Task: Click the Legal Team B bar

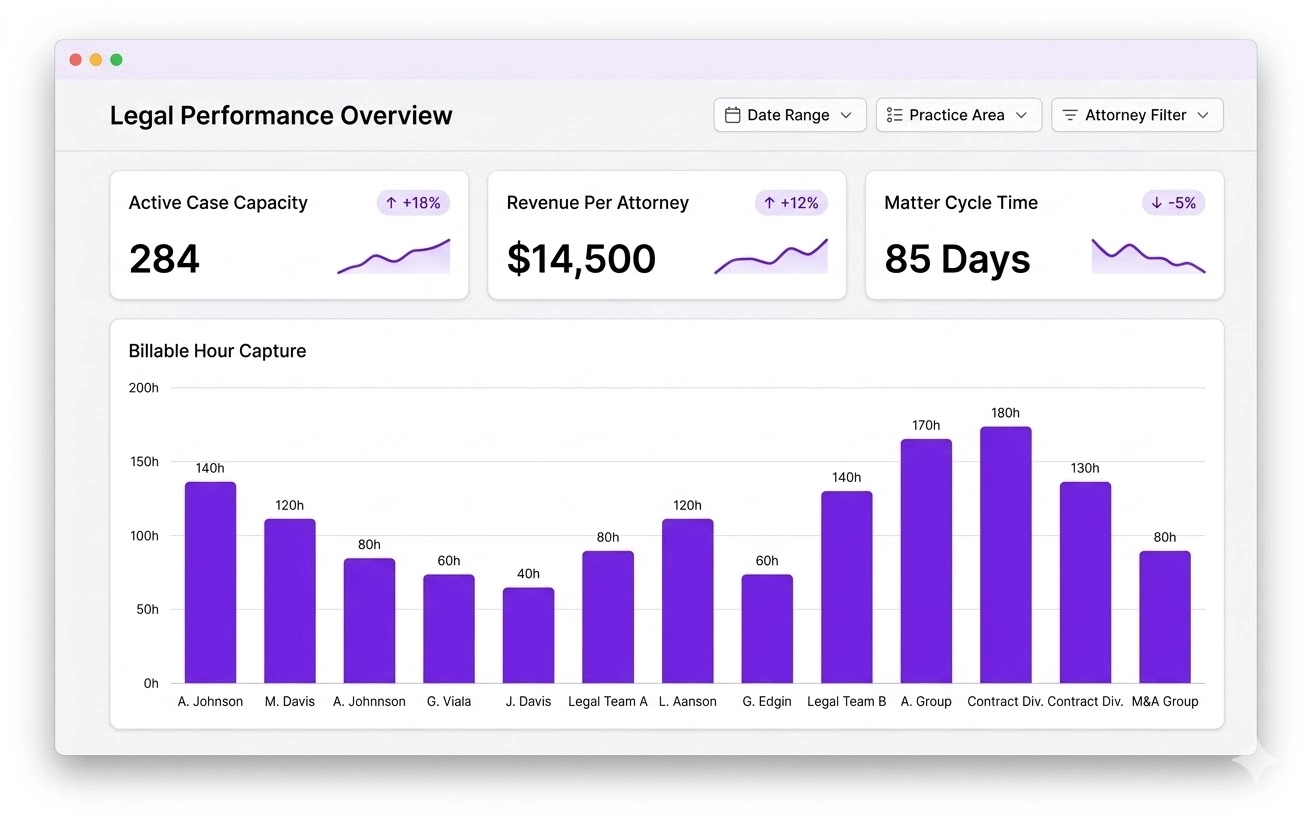Action: coord(847,587)
